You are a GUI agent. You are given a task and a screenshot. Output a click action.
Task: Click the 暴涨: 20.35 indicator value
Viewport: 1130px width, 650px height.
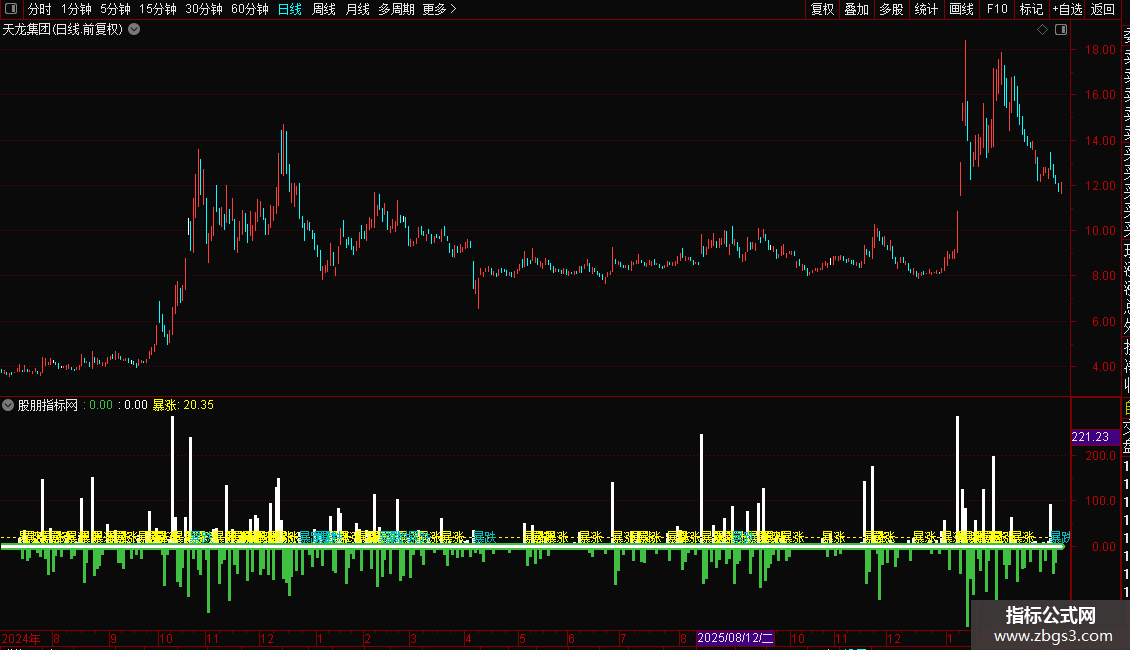click(183, 405)
